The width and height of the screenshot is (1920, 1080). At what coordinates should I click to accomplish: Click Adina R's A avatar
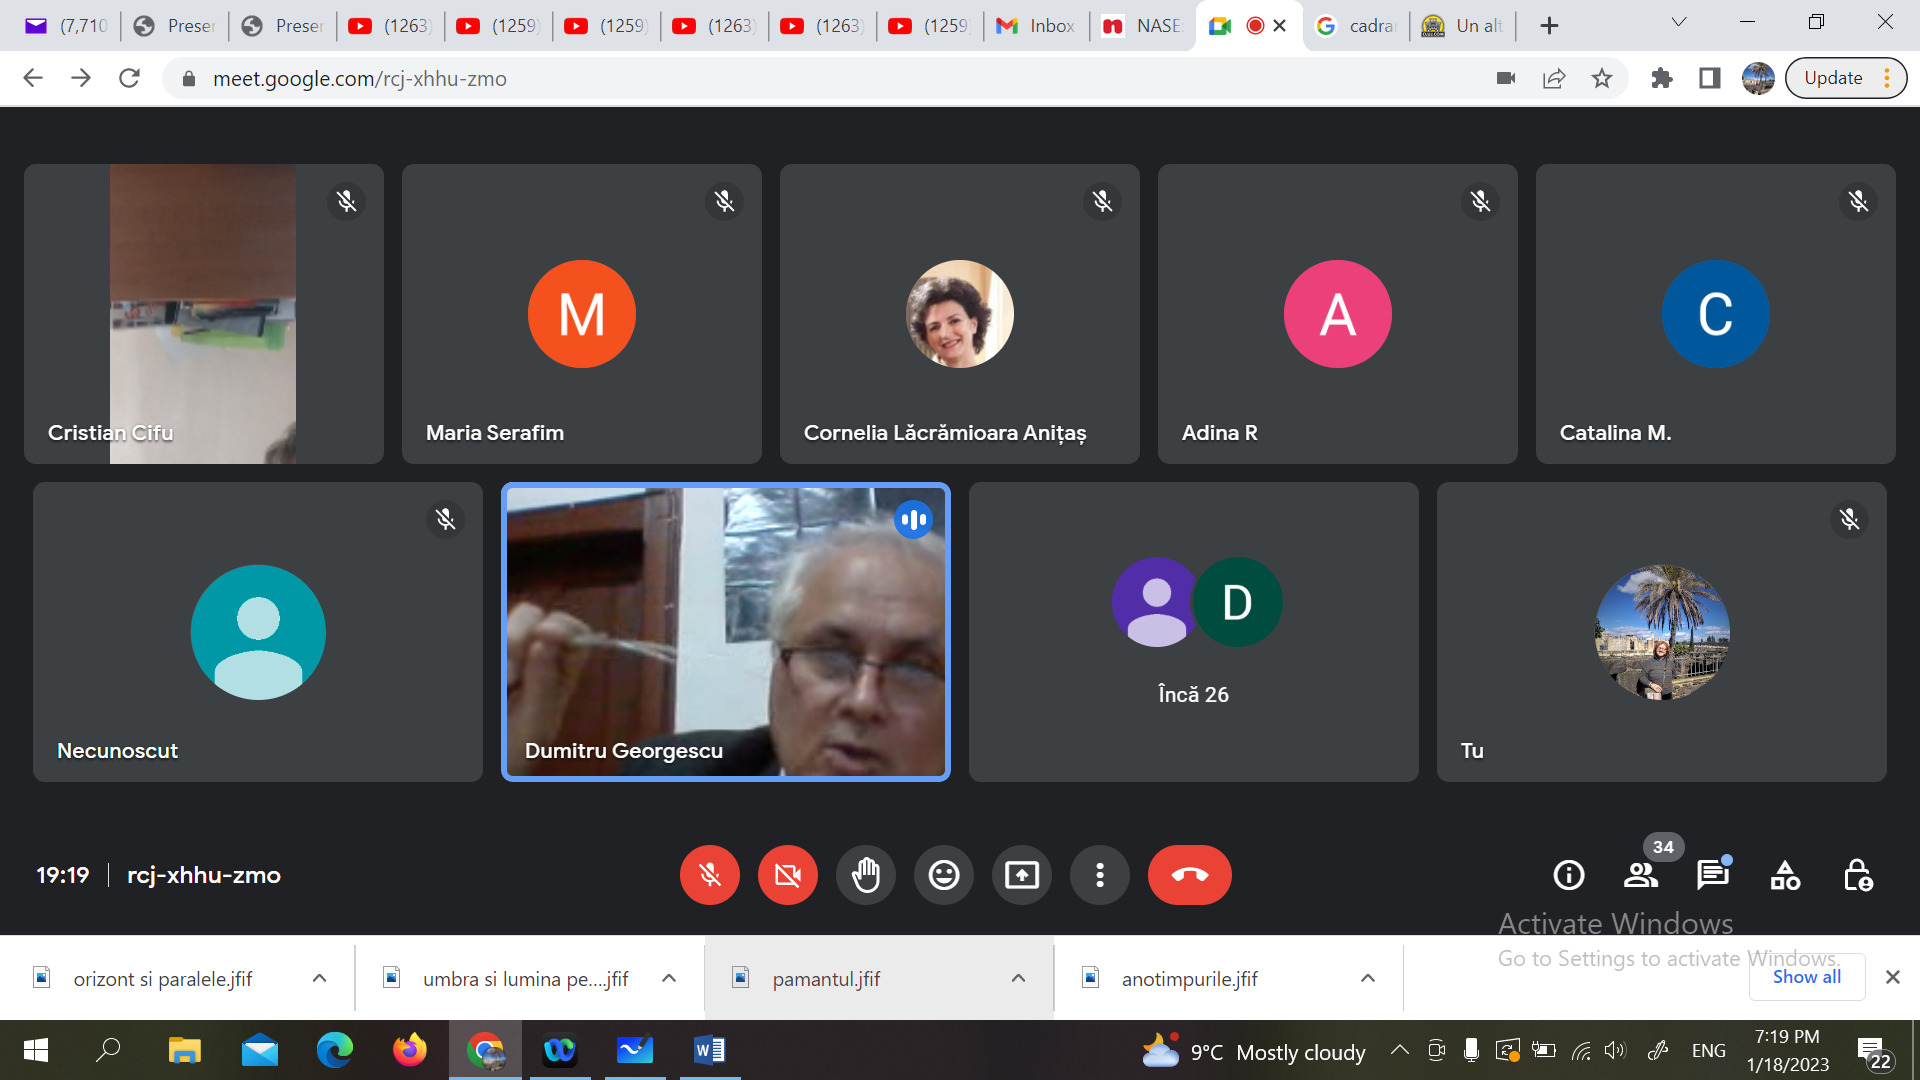1338,314
